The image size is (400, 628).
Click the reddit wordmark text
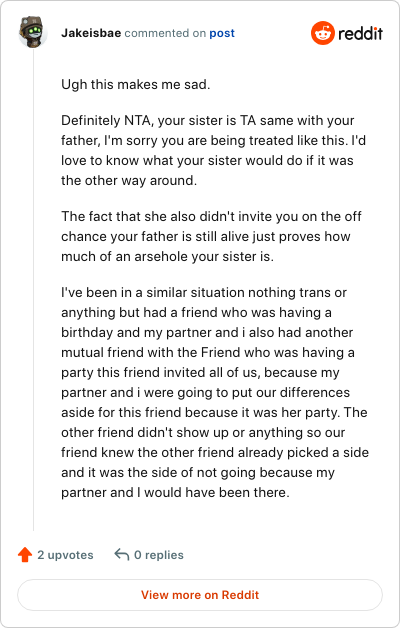click(x=360, y=33)
